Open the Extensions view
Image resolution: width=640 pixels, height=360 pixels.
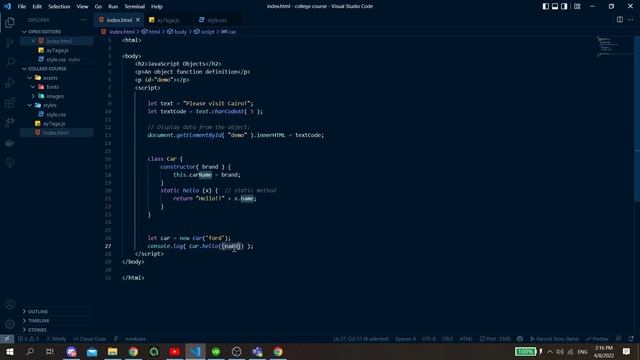pyautogui.click(x=10, y=102)
